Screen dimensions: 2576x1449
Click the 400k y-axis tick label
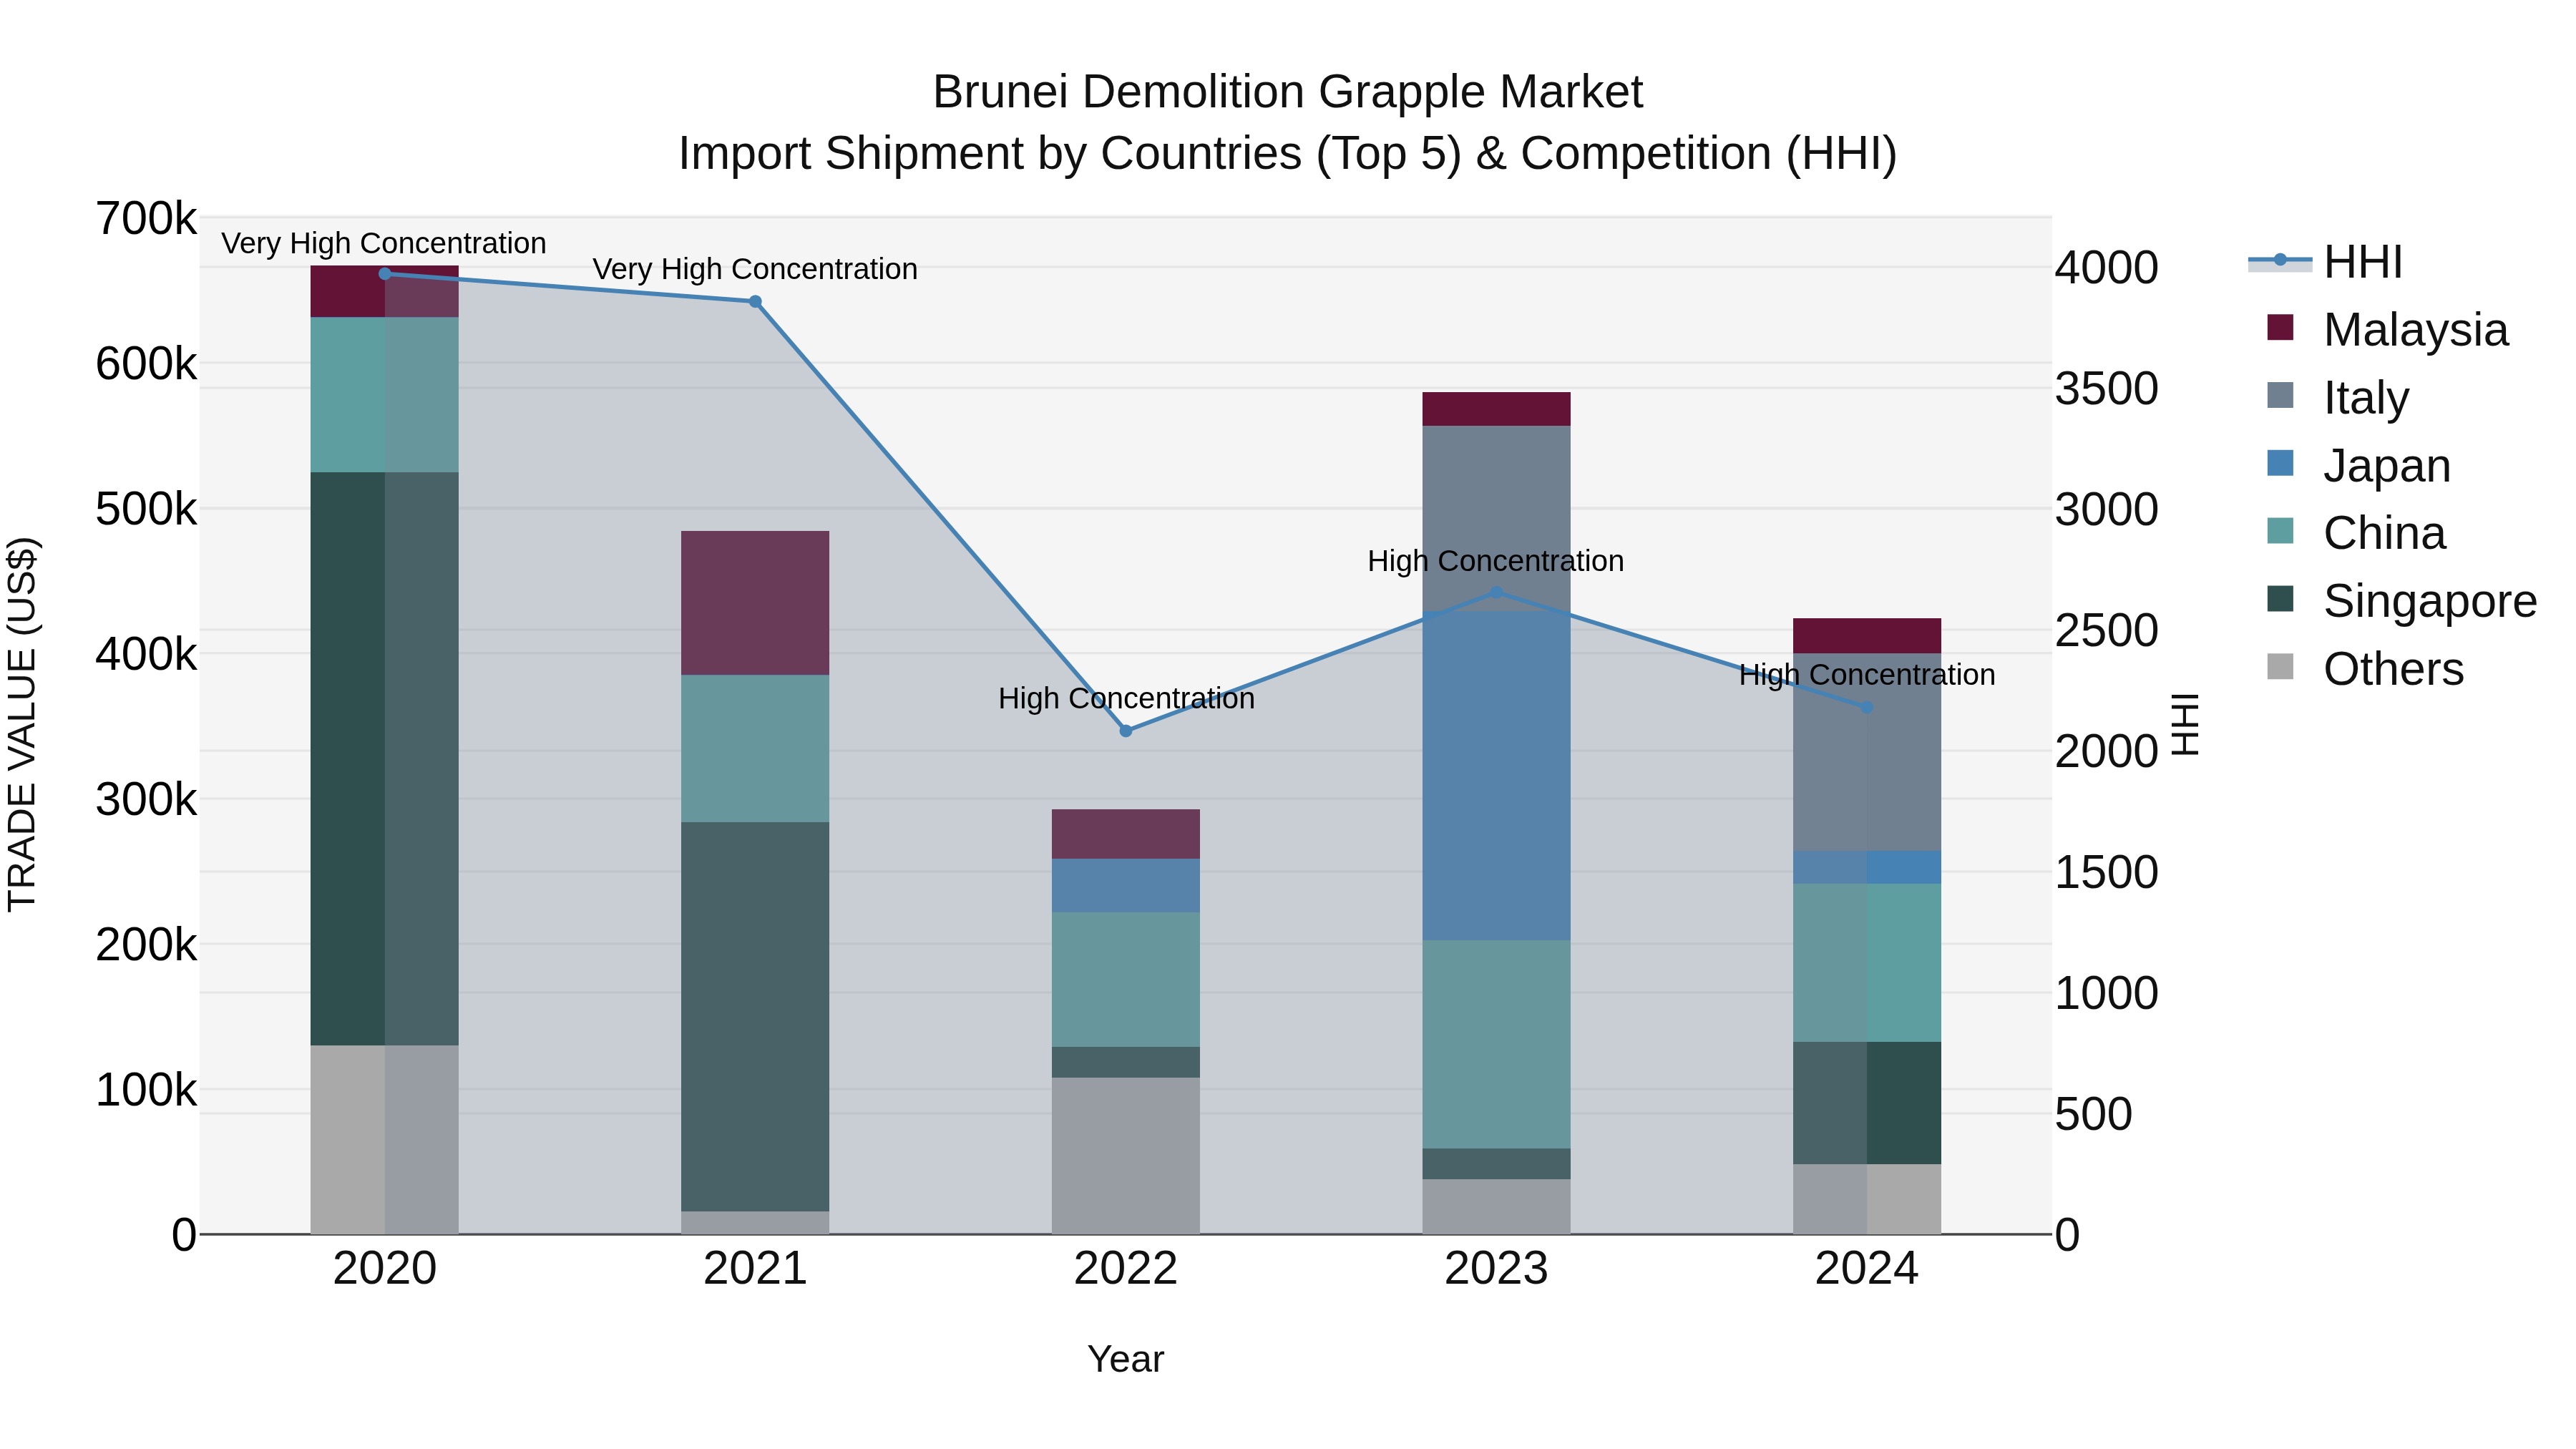pos(146,655)
